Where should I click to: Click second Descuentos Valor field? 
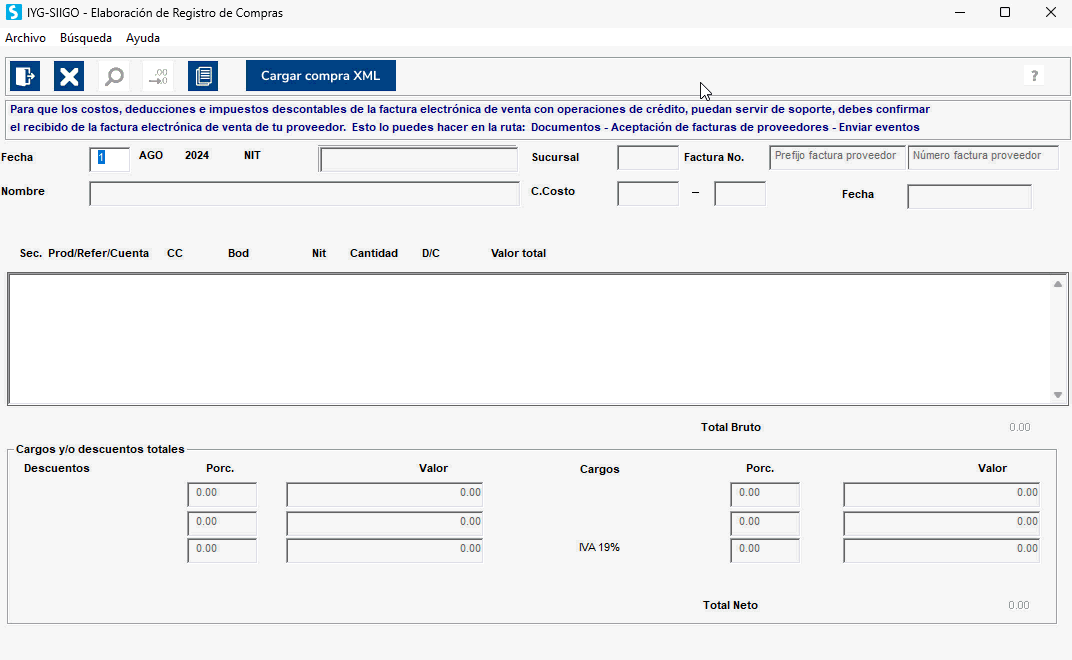pyautogui.click(x=385, y=523)
